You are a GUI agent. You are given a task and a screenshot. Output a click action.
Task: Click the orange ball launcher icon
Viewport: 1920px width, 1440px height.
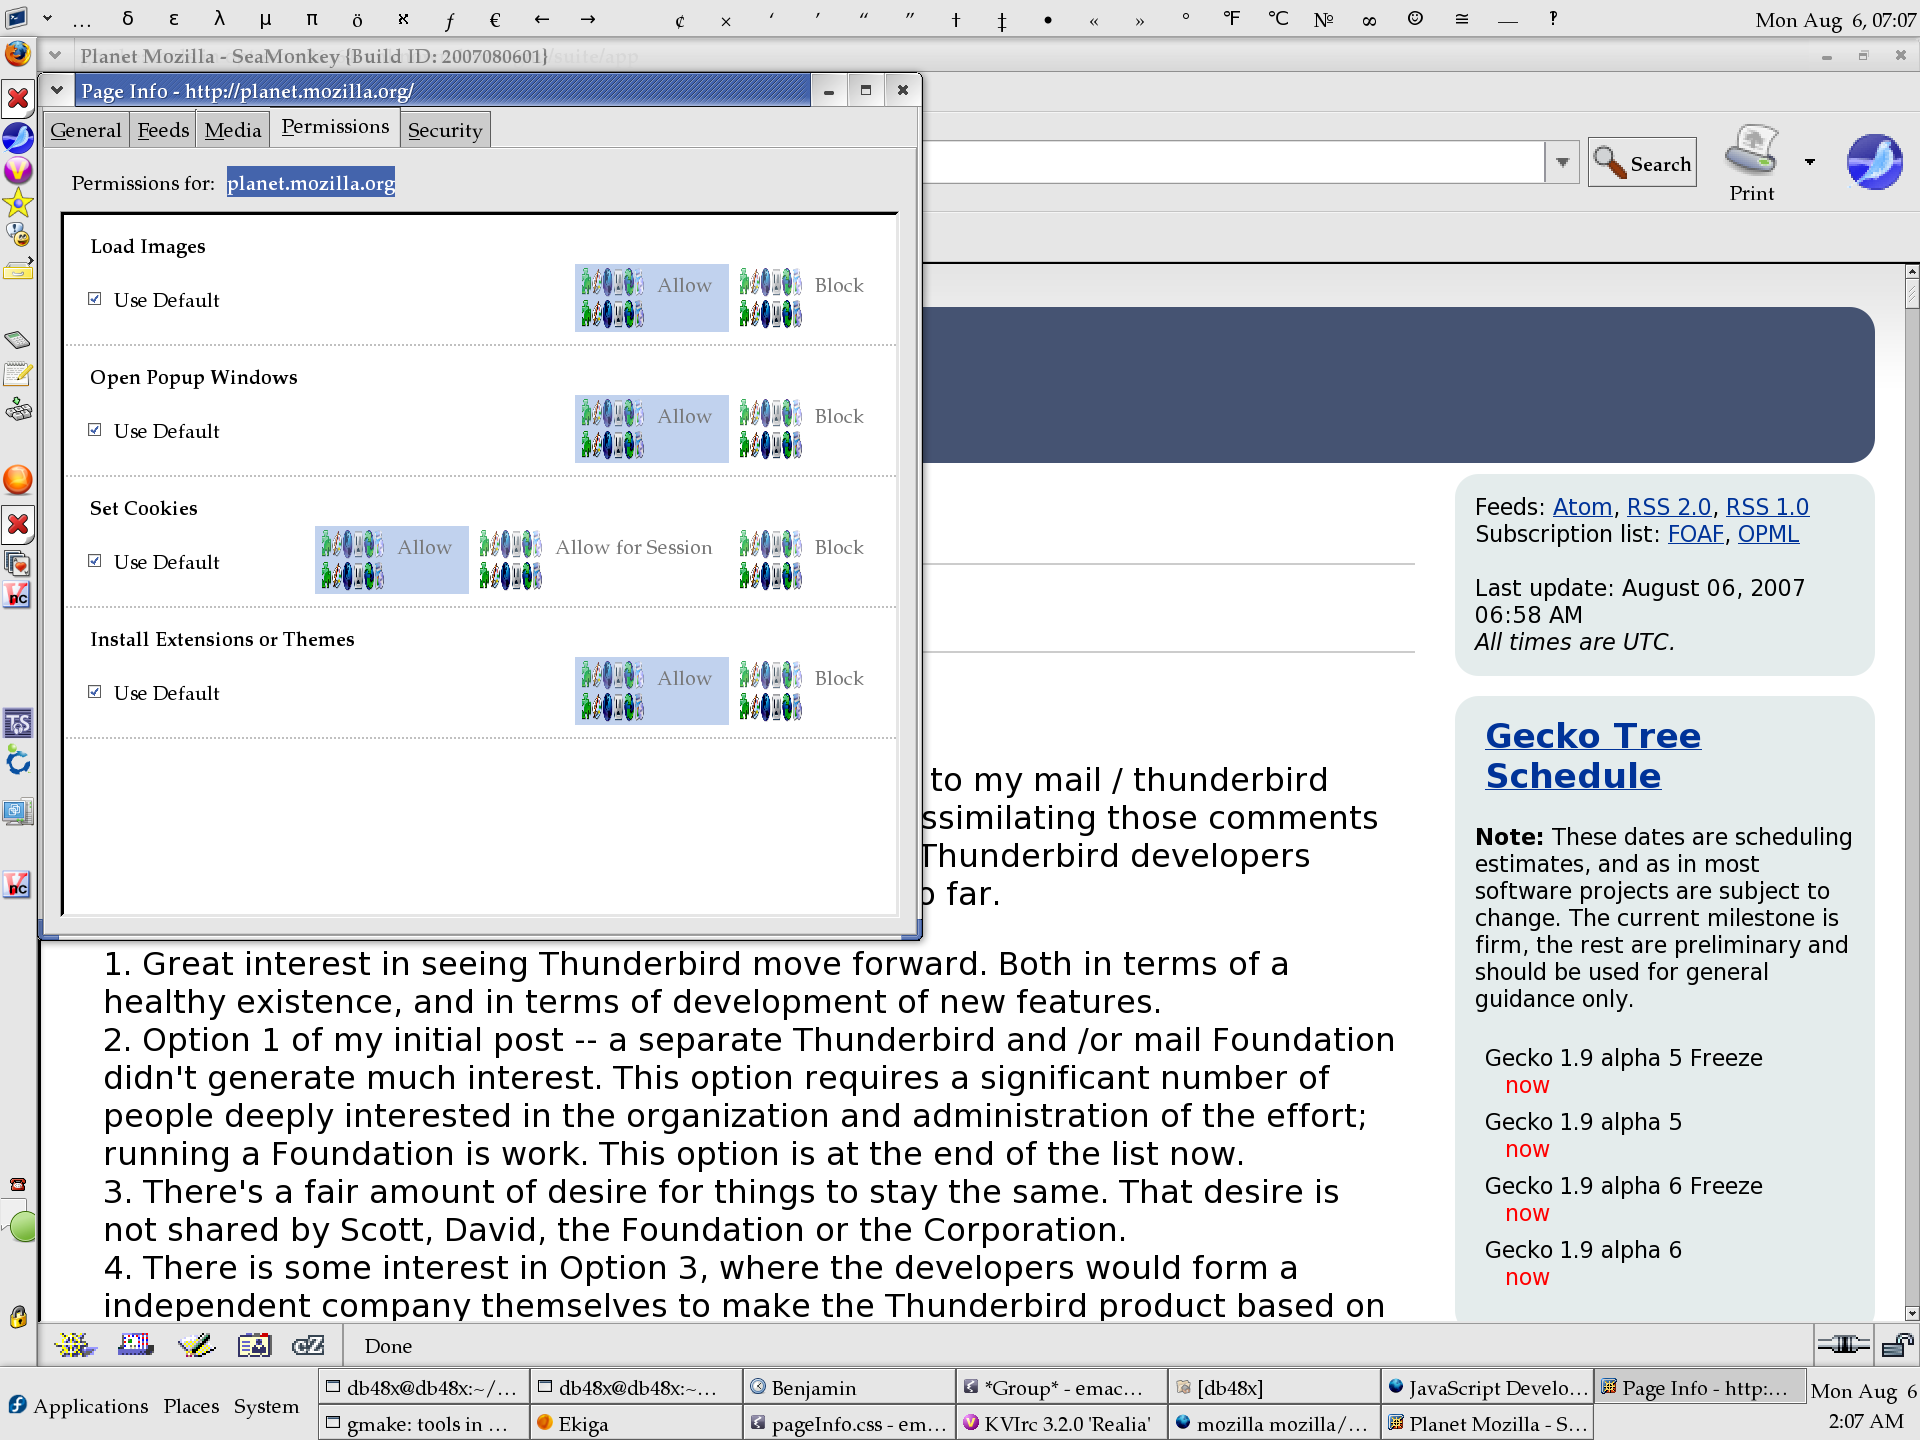(x=18, y=480)
